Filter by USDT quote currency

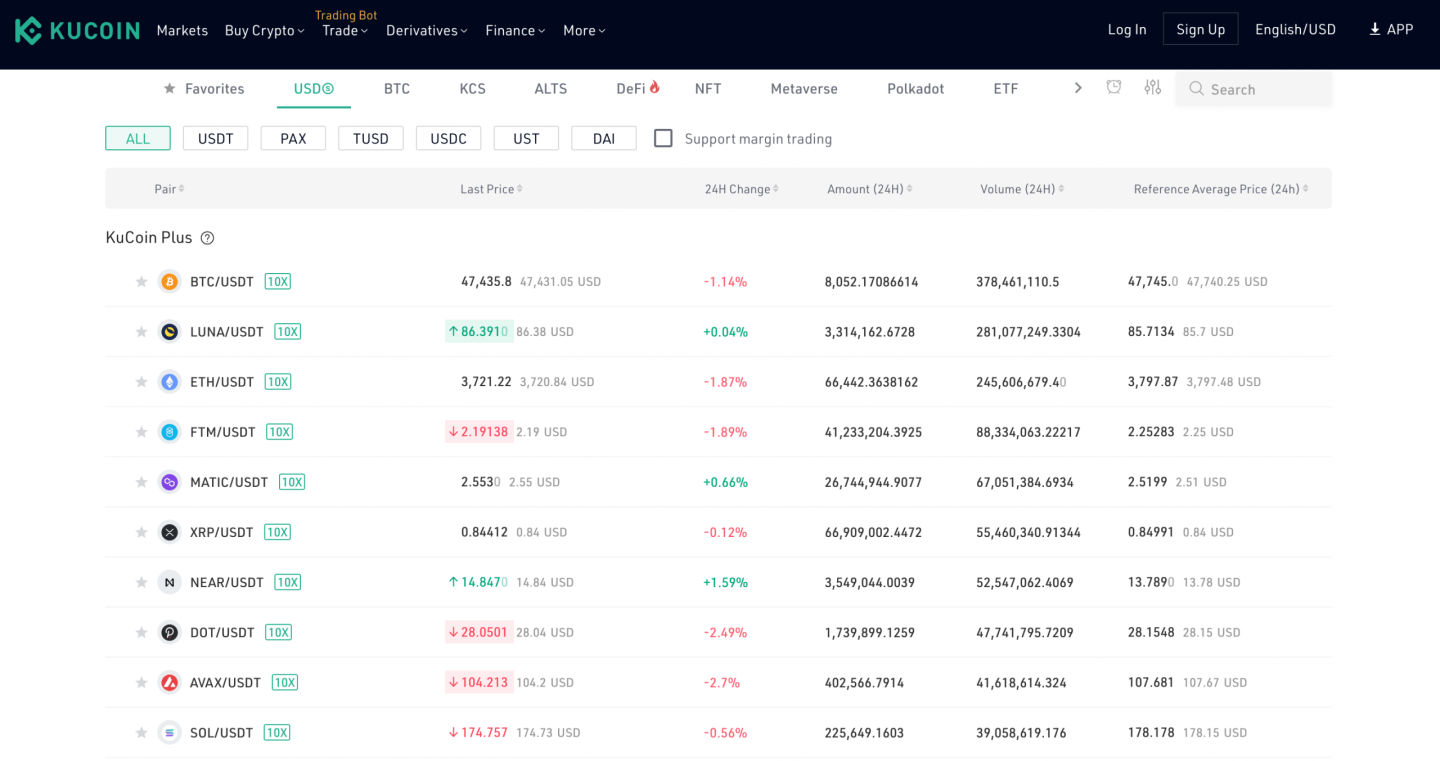[x=215, y=138]
